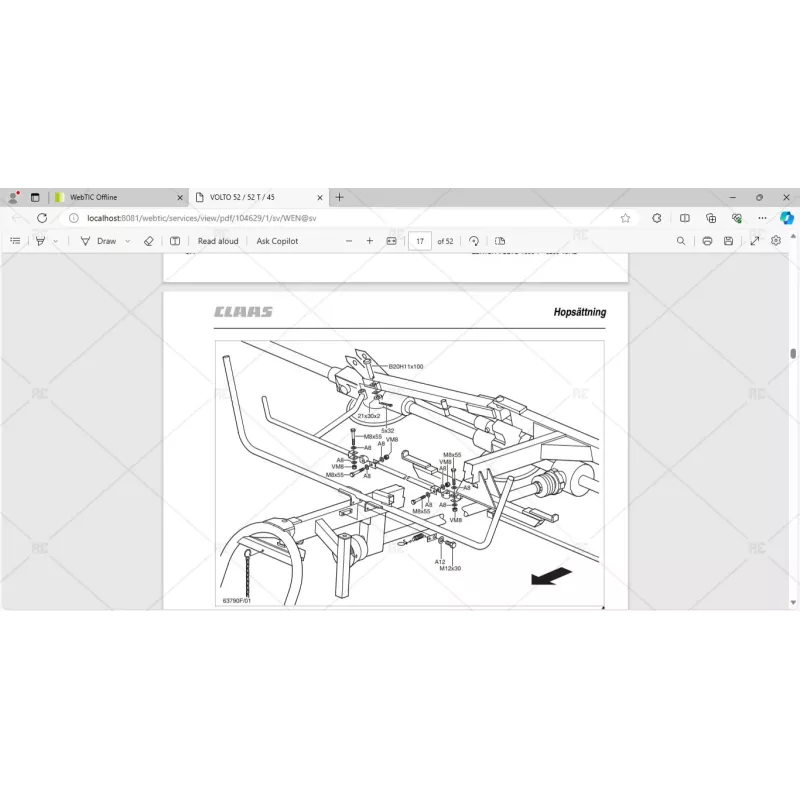Rotate the PDF page

point(472,241)
